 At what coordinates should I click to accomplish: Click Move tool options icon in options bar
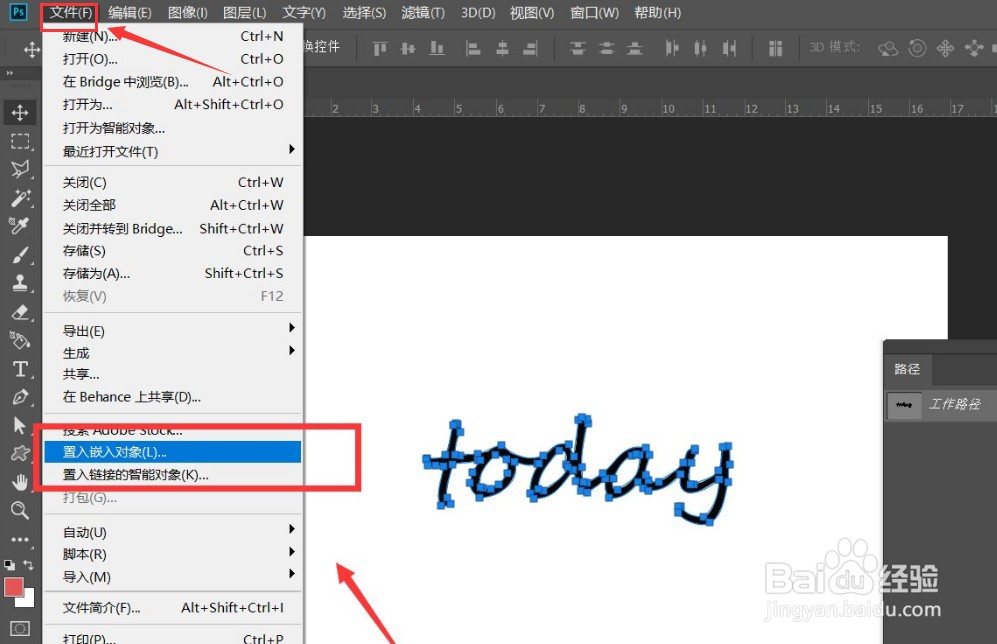[31, 49]
